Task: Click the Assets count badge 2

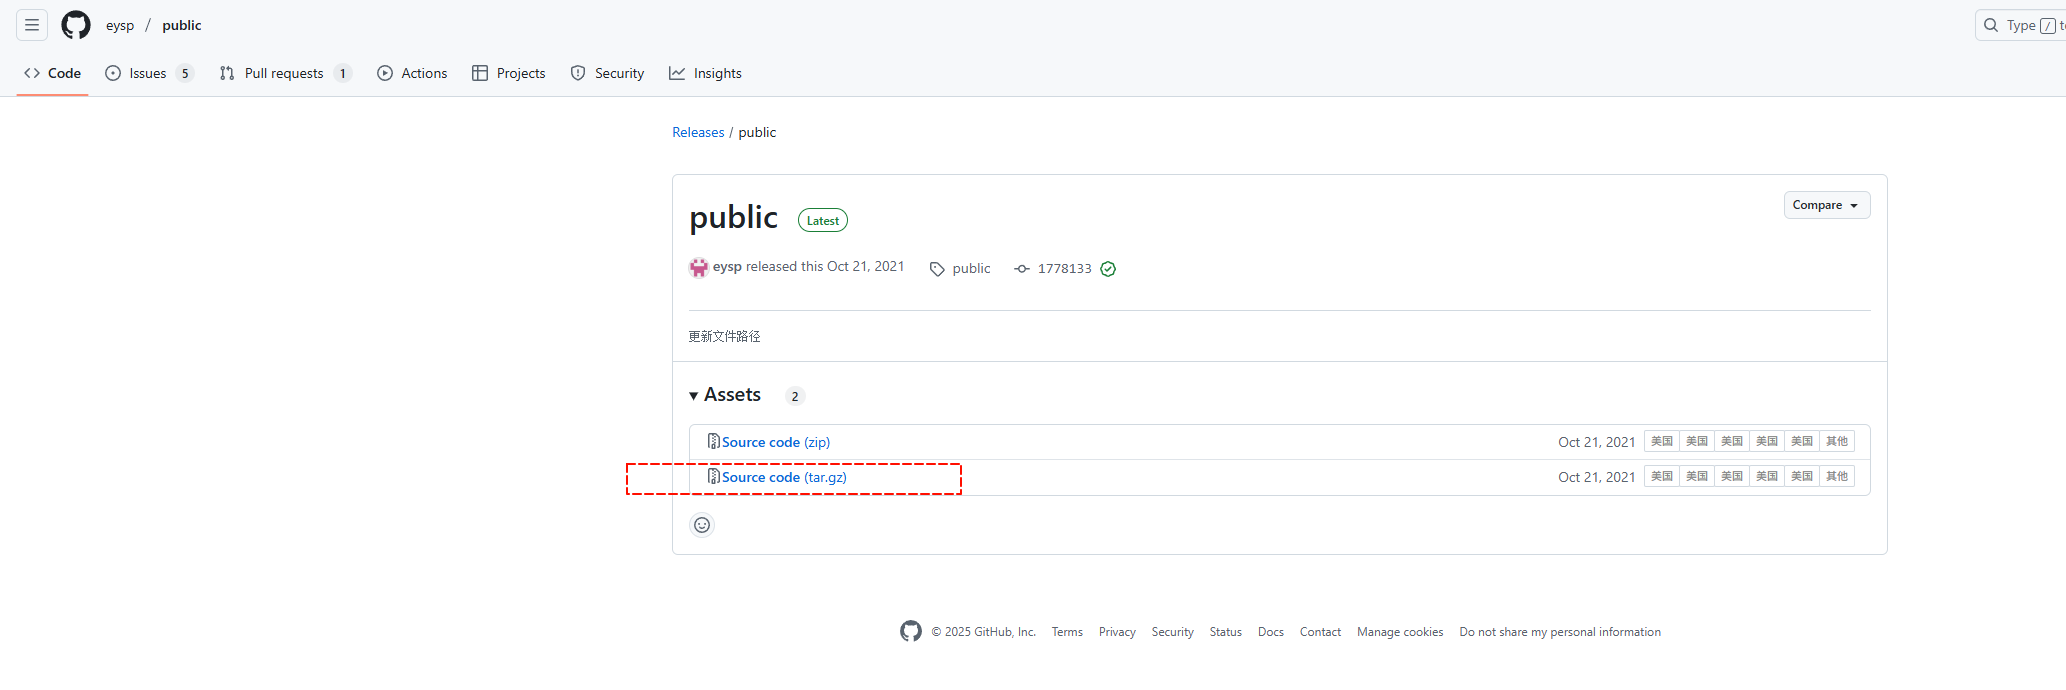Action: tap(795, 396)
